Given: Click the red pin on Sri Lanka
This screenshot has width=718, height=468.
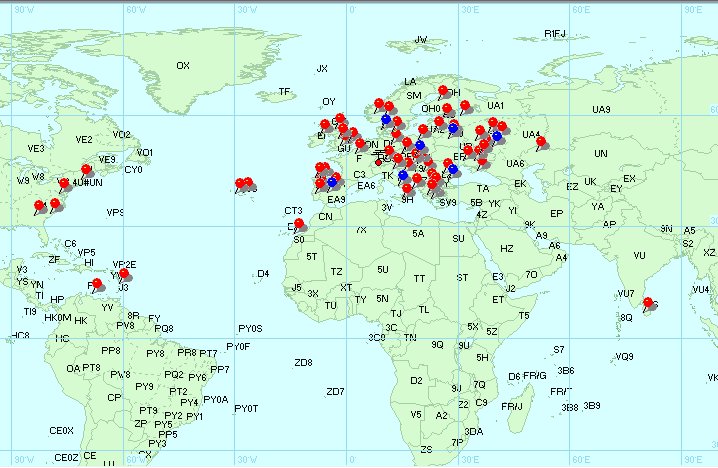Looking at the screenshot, I should [x=647, y=302].
